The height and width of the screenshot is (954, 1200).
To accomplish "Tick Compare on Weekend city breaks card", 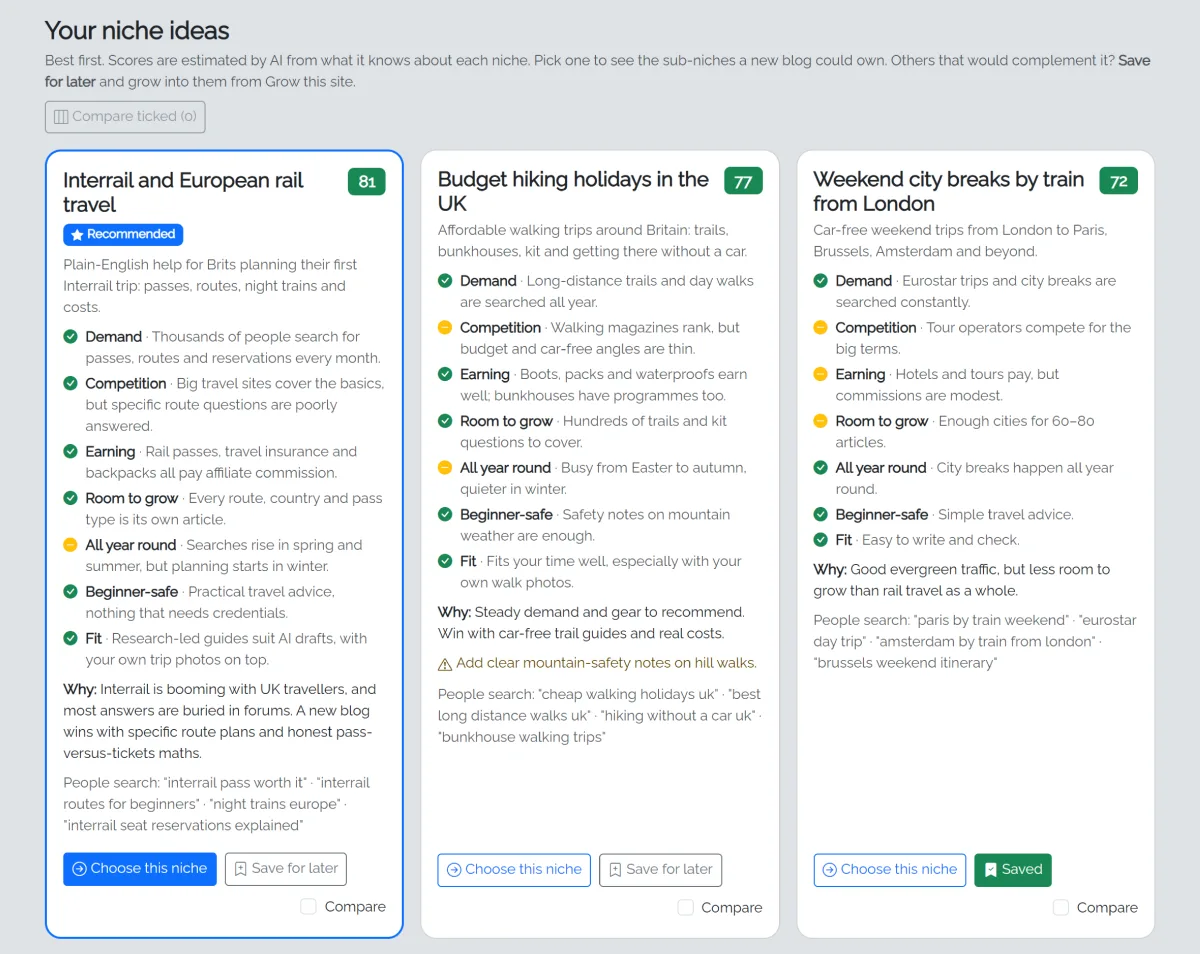I will pyautogui.click(x=1061, y=907).
